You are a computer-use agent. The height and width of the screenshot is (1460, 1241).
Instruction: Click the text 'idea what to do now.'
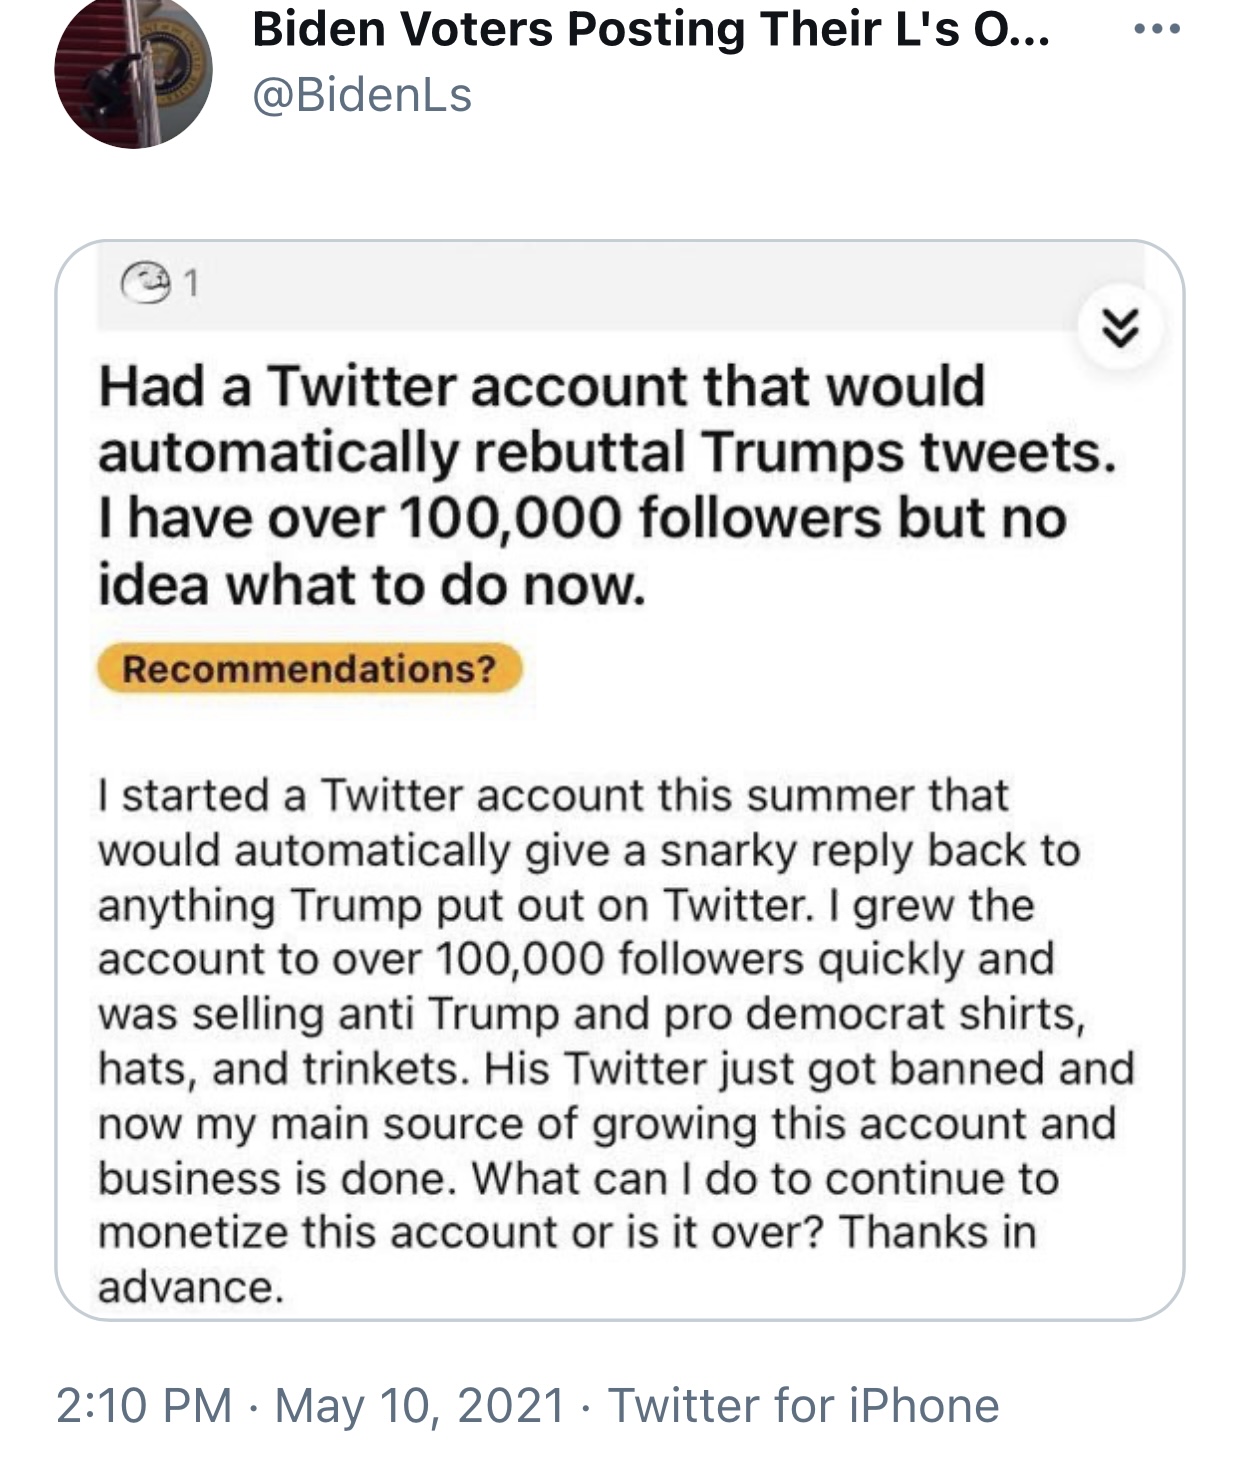[372, 585]
